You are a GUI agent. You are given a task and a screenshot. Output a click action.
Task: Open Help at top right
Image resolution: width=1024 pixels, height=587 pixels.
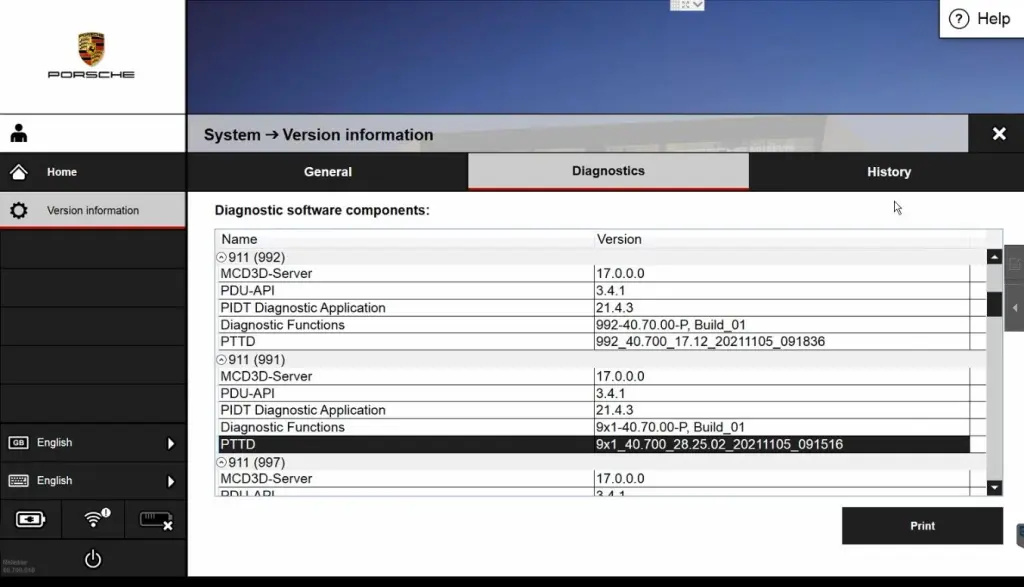[x=980, y=19]
